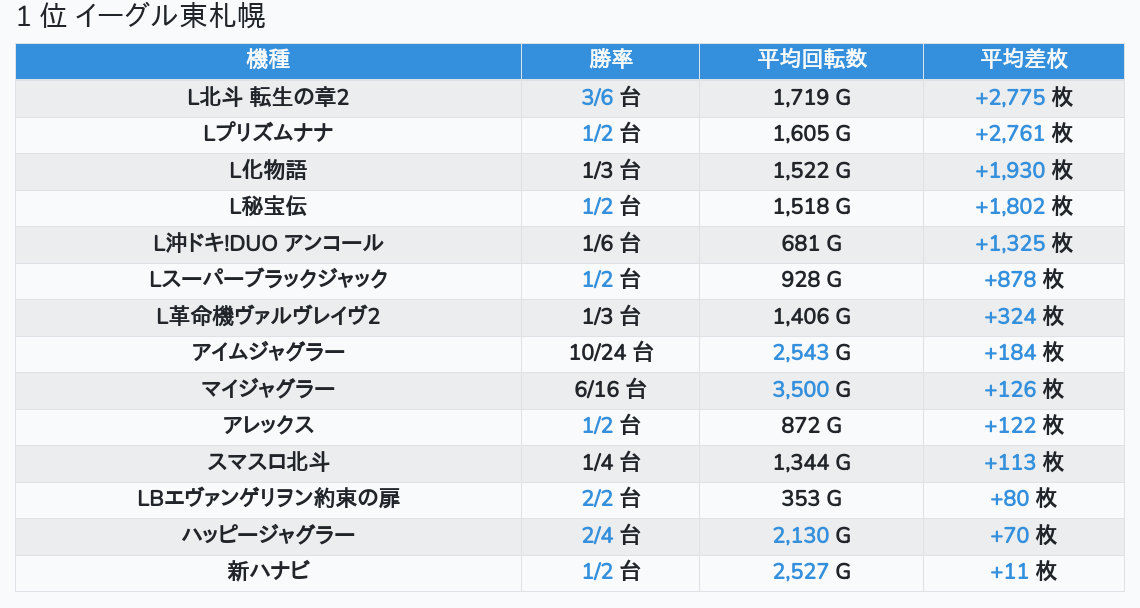The width and height of the screenshot is (1140, 608).
Task: Click the 機種 column header
Action: (268, 60)
